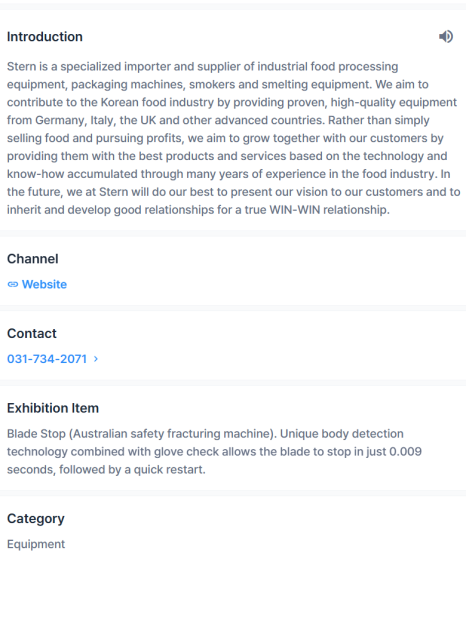The image size is (466, 618).
Task: Click the Category section heading
Action: 36,519
